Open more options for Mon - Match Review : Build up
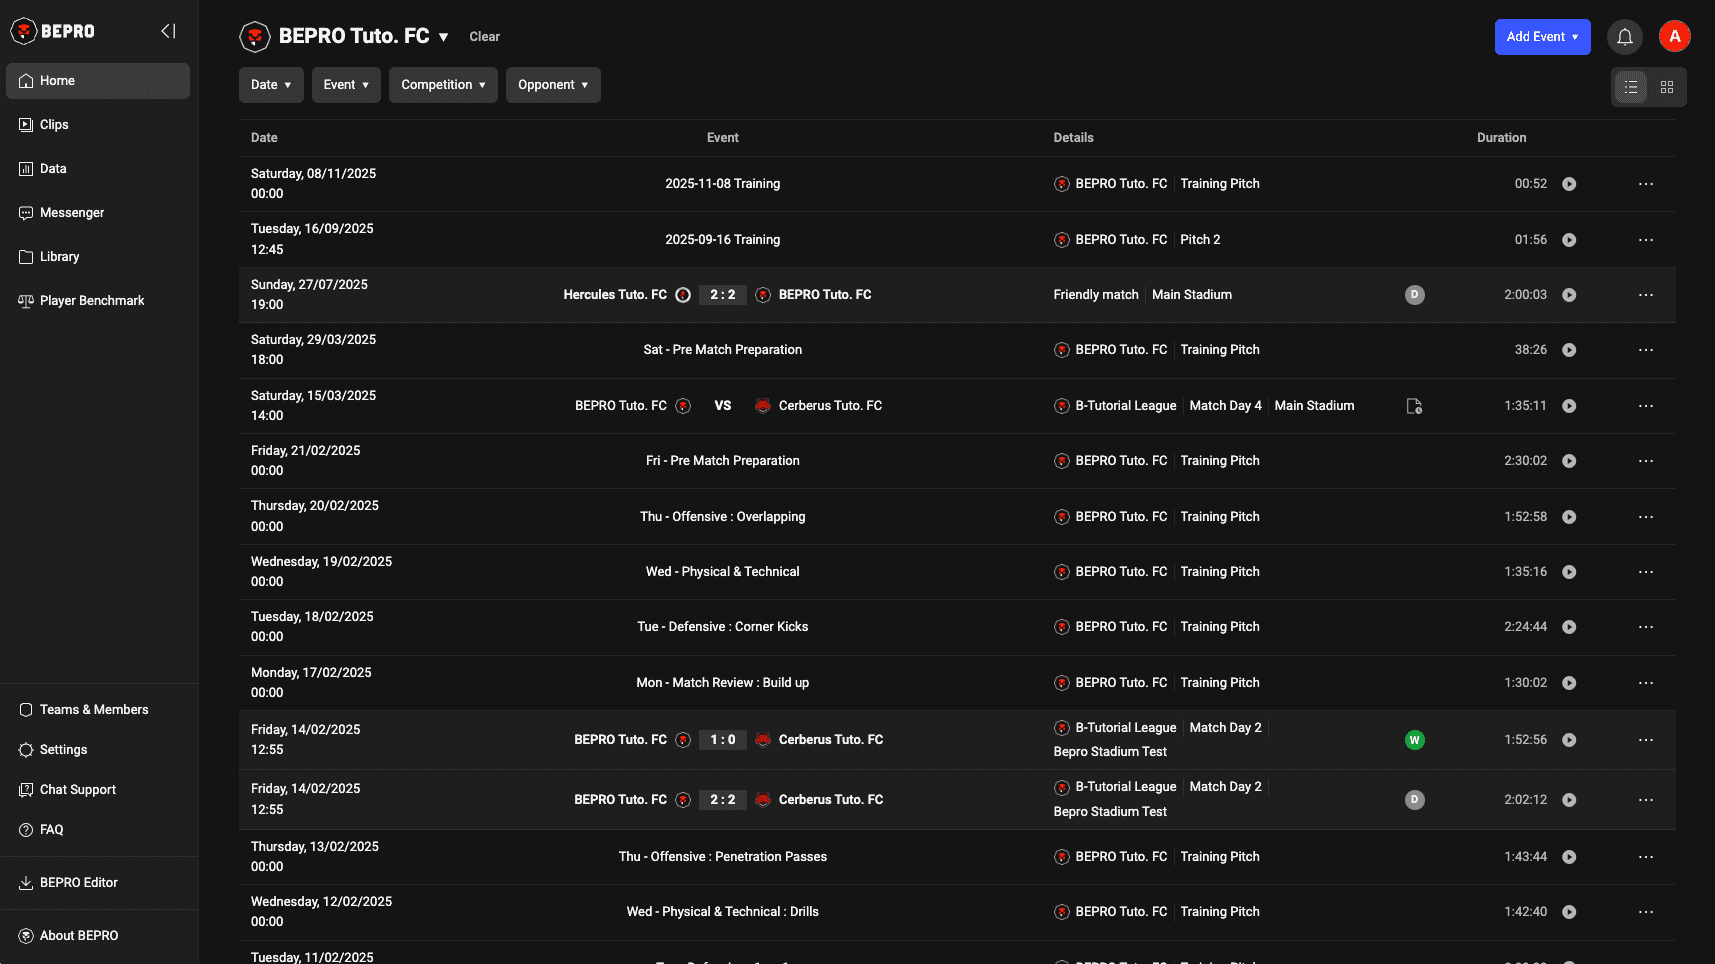This screenshot has height=964, width=1715. pos(1646,683)
